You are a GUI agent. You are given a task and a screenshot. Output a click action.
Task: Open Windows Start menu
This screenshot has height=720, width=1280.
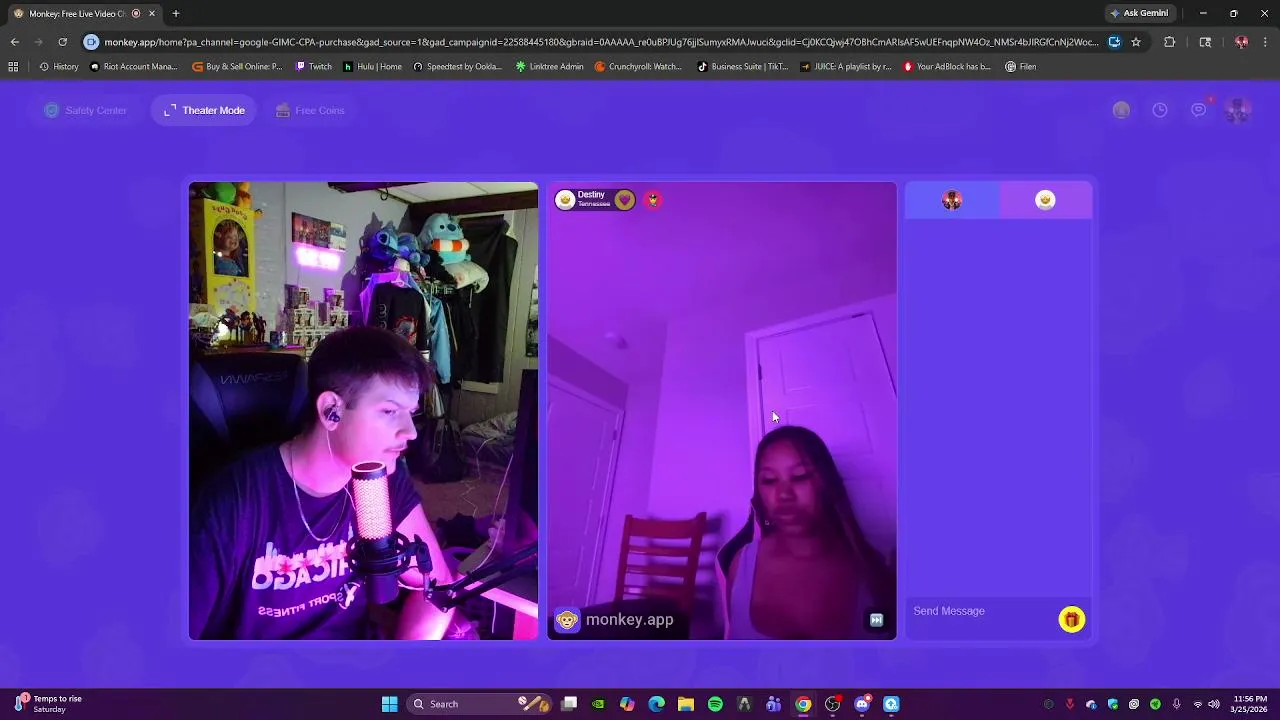pos(389,704)
